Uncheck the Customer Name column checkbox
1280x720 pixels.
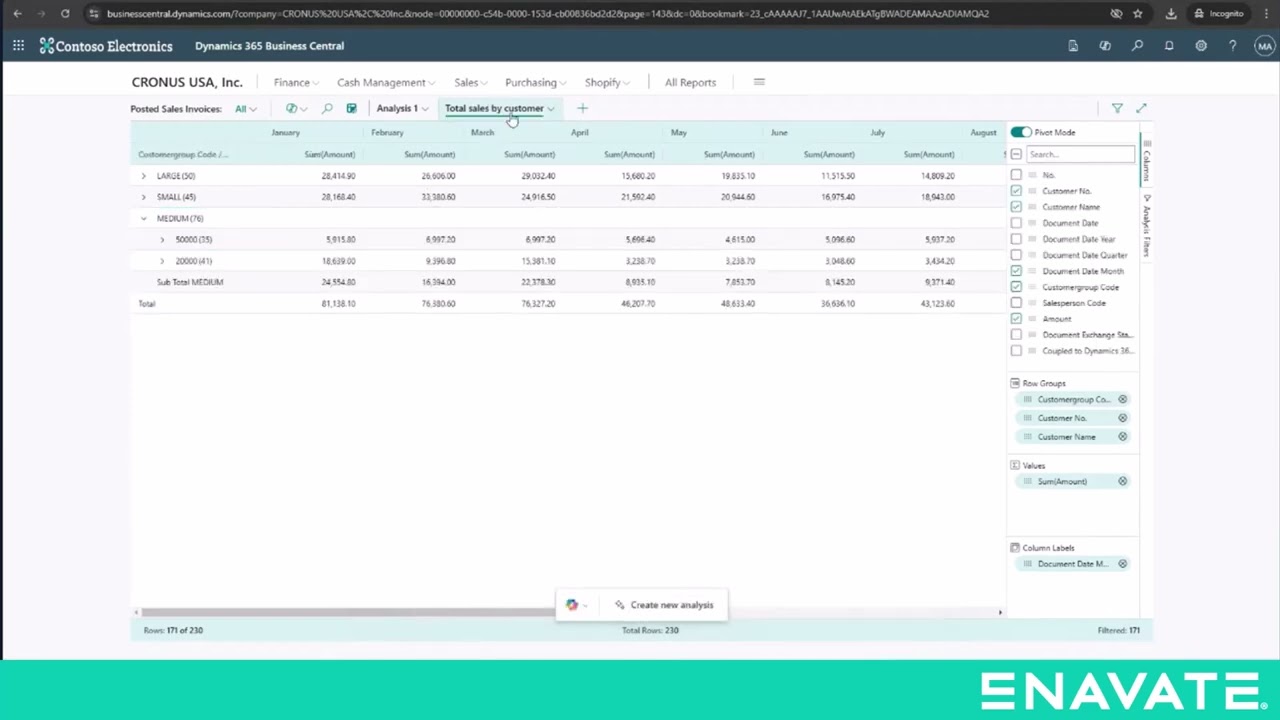tap(1016, 207)
